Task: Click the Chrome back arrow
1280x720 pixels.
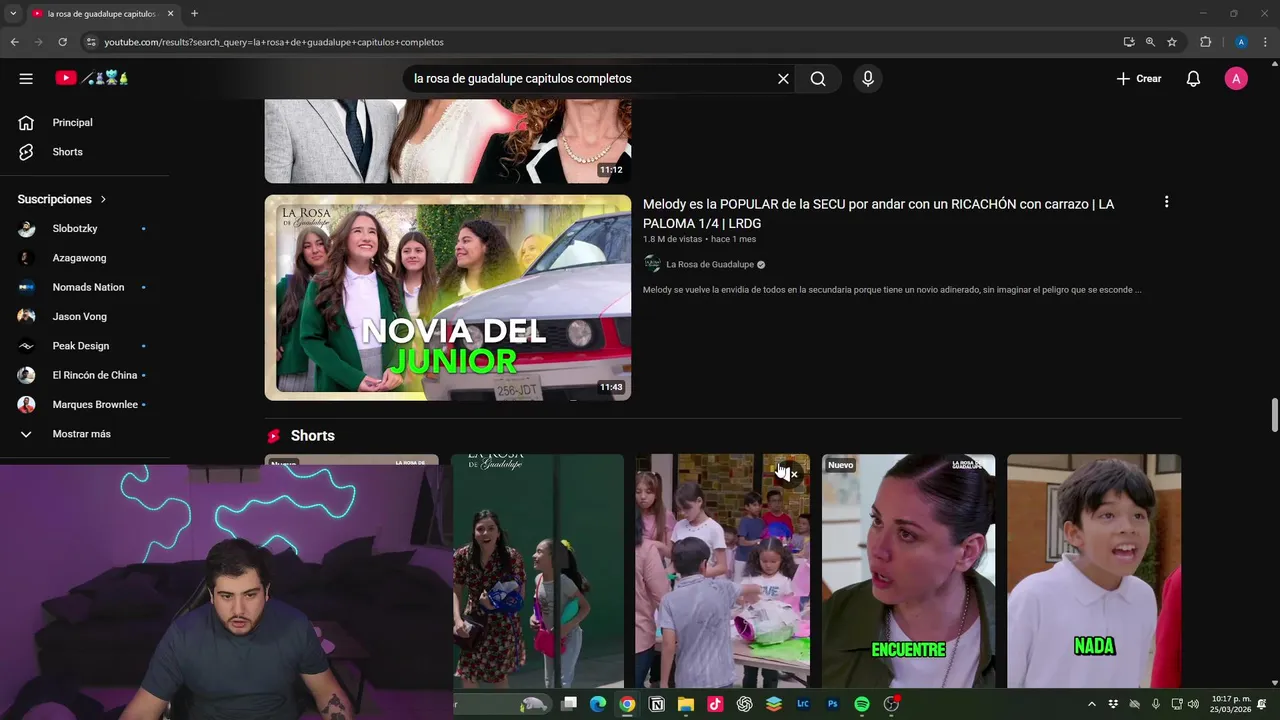Action: pos(14,42)
